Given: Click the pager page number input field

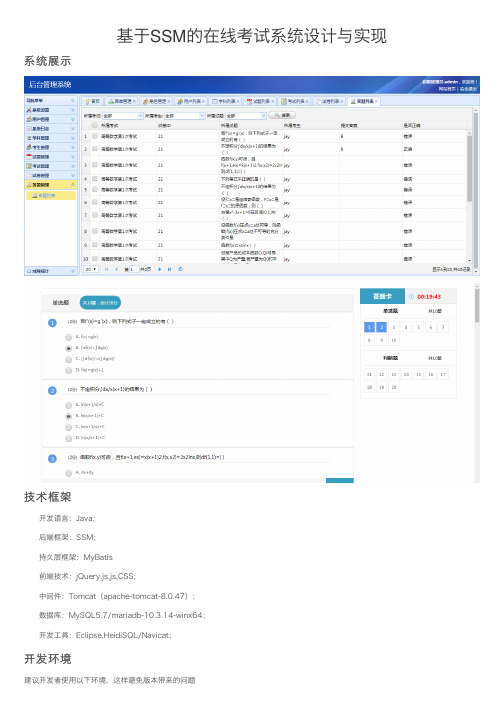Looking at the screenshot, I should pos(135,269).
